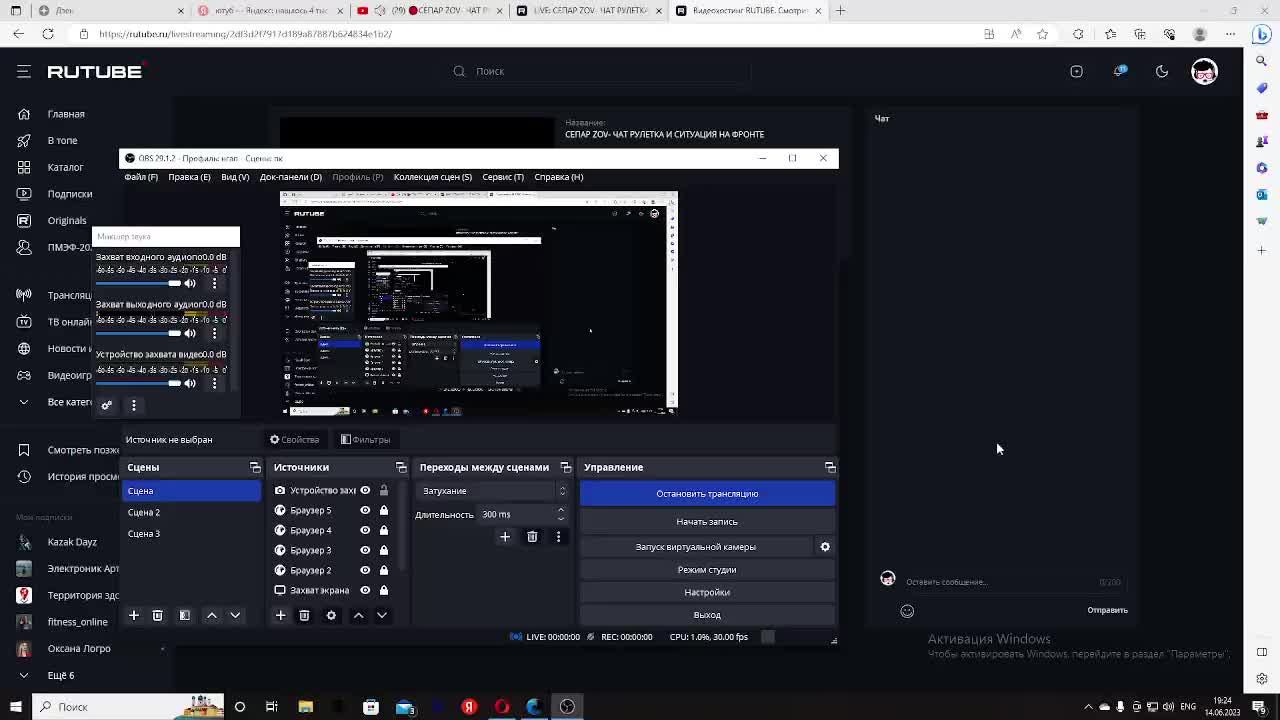
Task: Open the Док-панели (D) menu
Action: pos(291,177)
